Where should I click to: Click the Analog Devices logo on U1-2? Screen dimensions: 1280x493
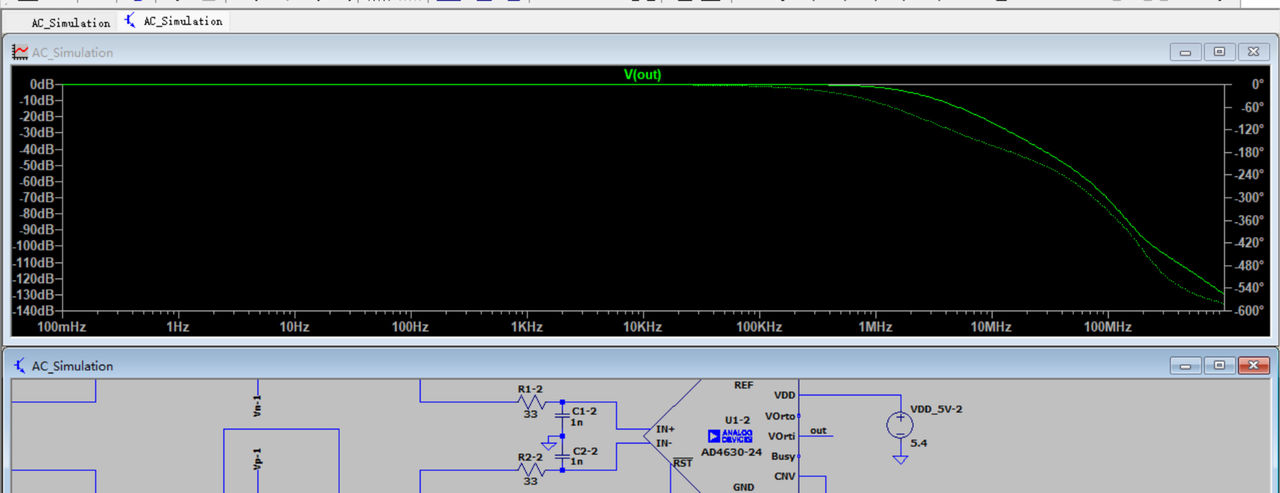tap(730, 436)
